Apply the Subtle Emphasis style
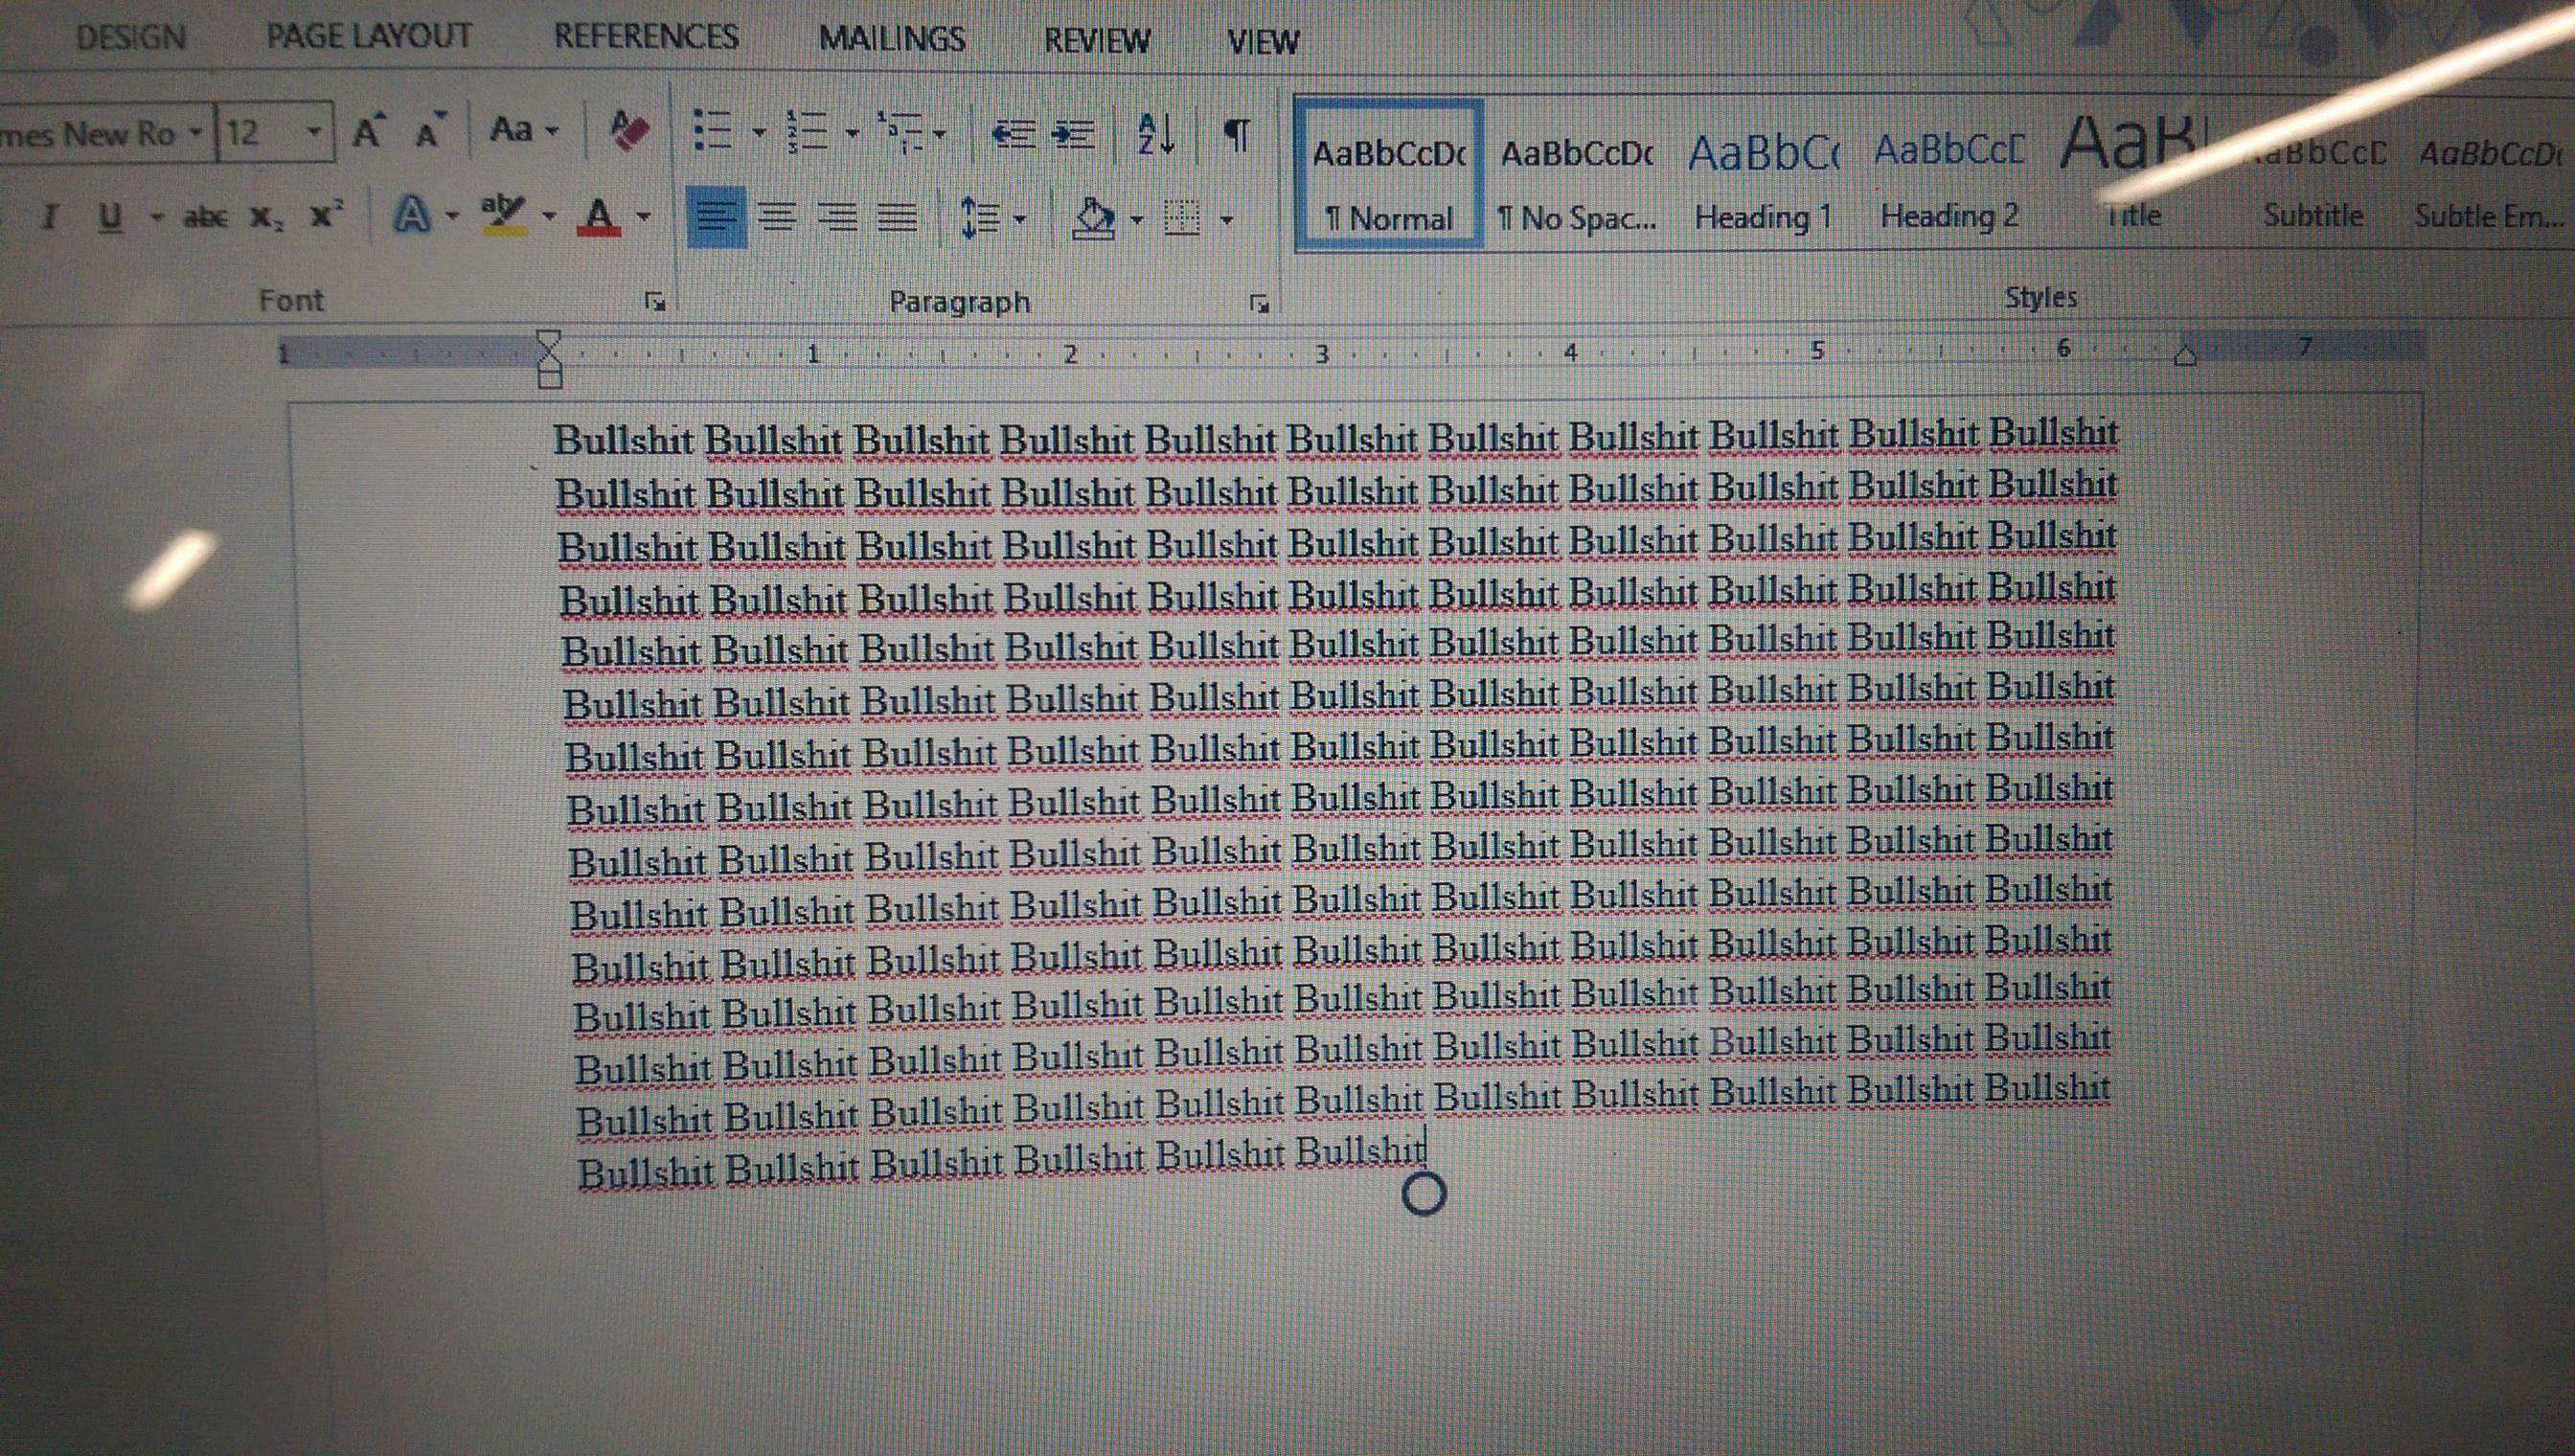This screenshot has height=1456, width=2575. [x=2490, y=180]
